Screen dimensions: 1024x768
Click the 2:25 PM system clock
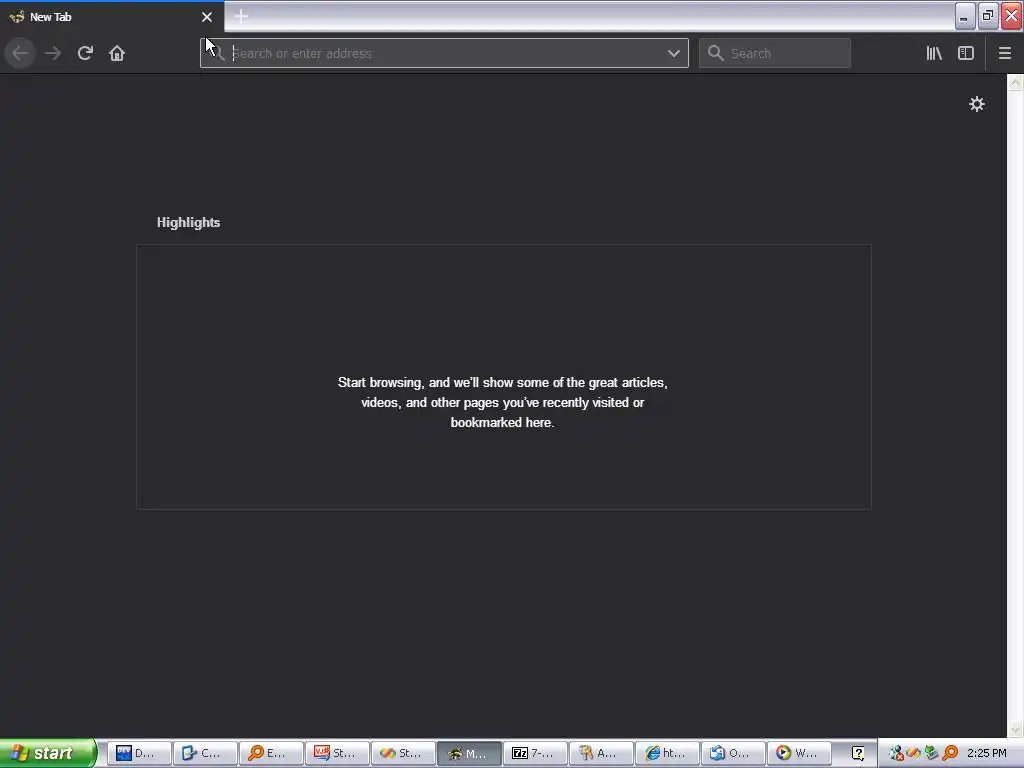click(987, 753)
